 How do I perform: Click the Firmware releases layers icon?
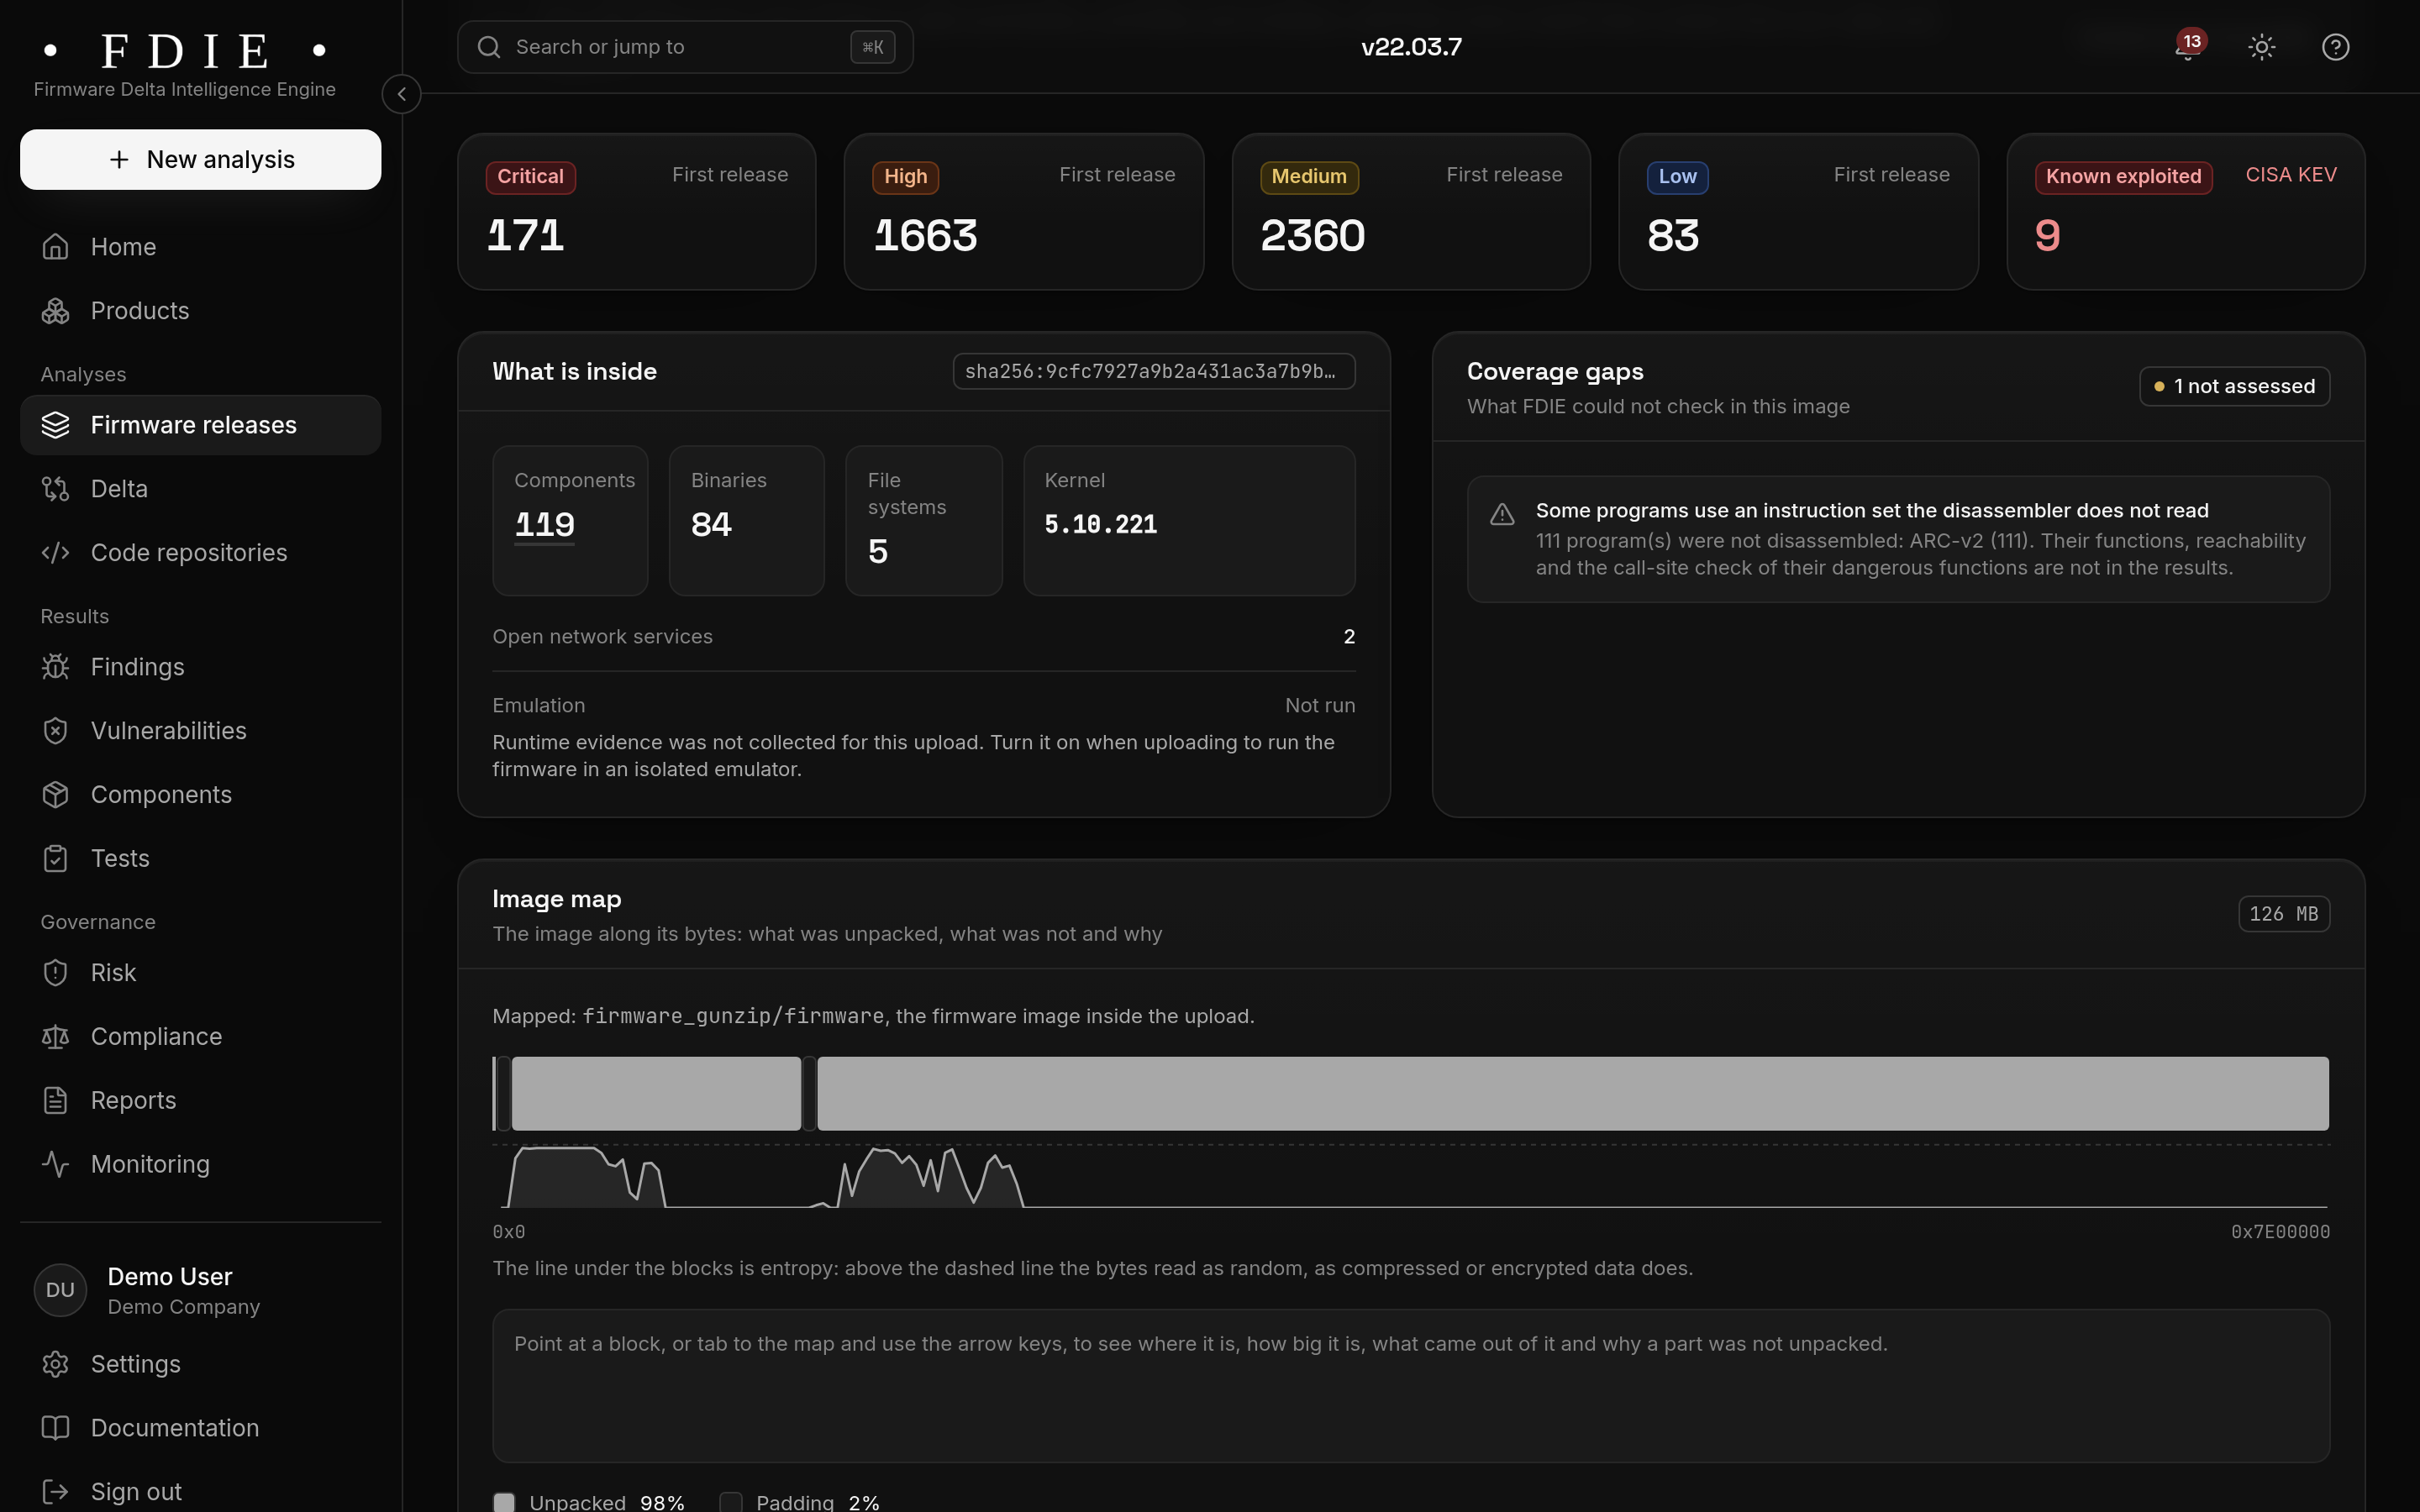55,425
